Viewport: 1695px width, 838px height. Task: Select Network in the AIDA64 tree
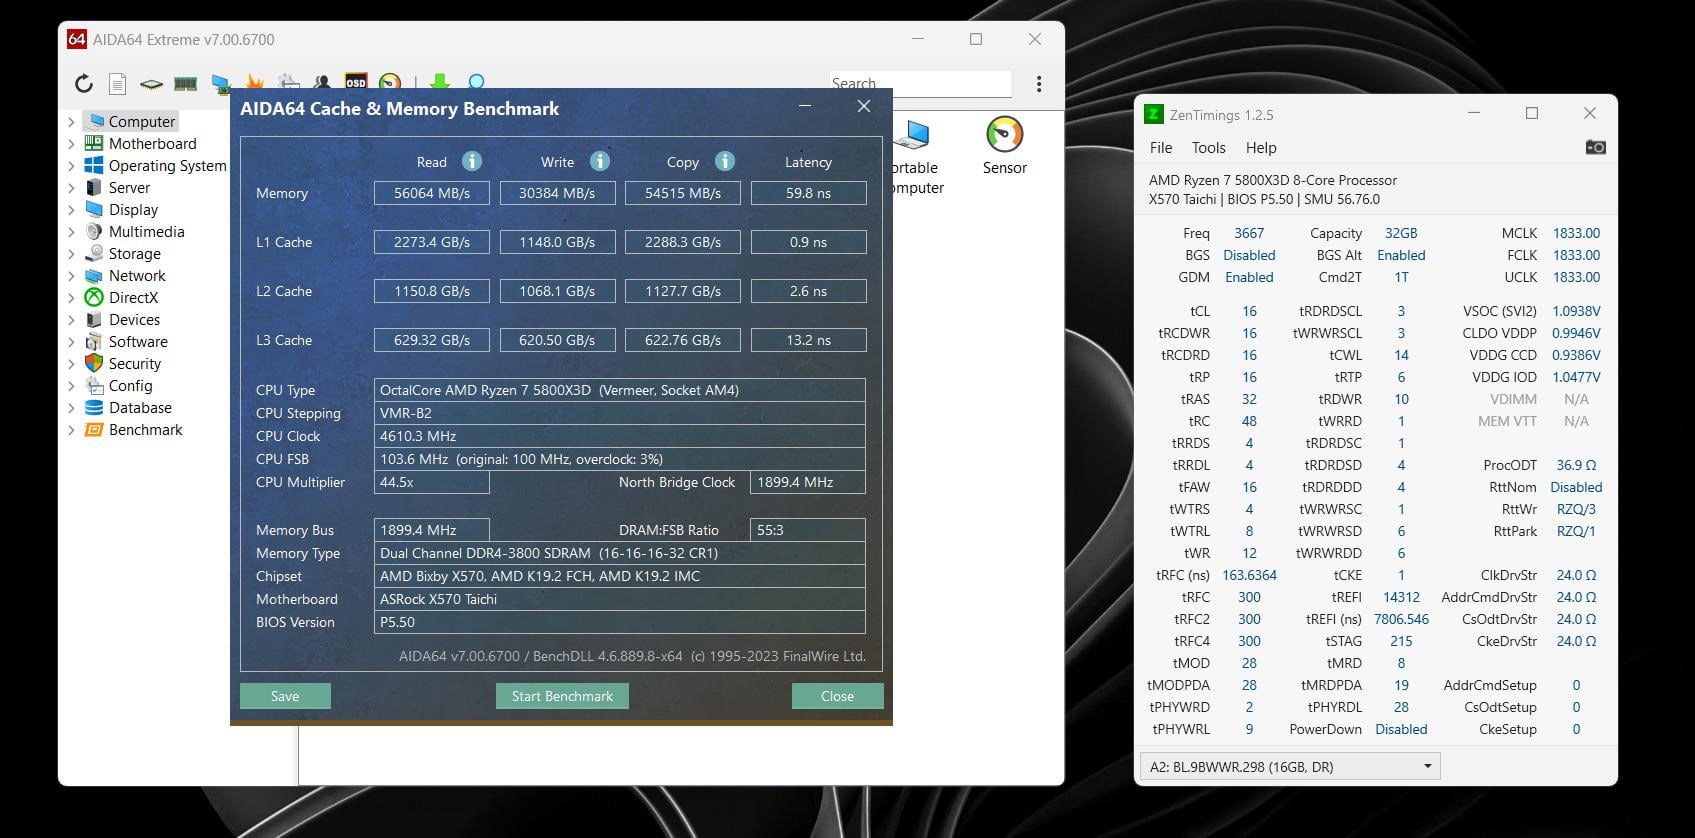(x=137, y=276)
